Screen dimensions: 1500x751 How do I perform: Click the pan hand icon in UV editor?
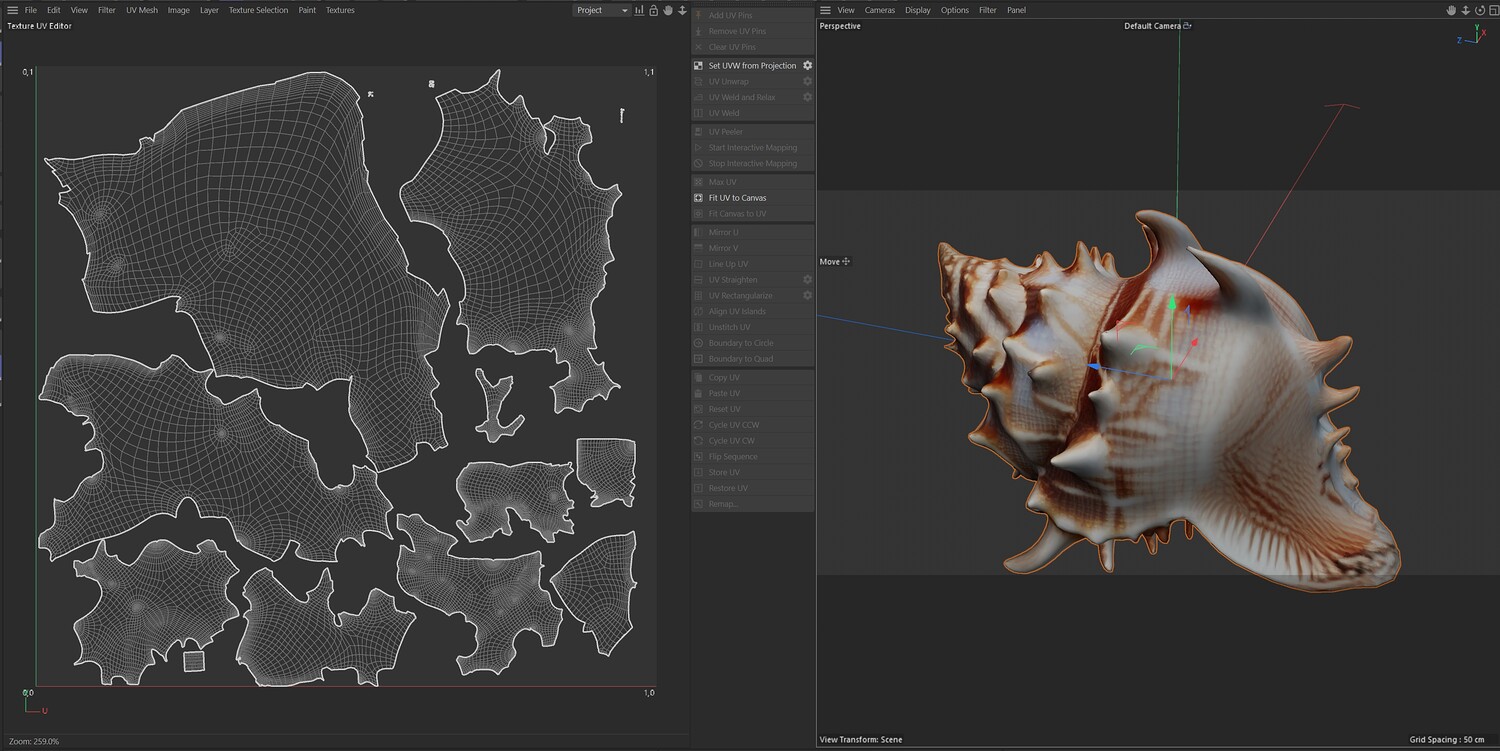pyautogui.click(x=668, y=10)
